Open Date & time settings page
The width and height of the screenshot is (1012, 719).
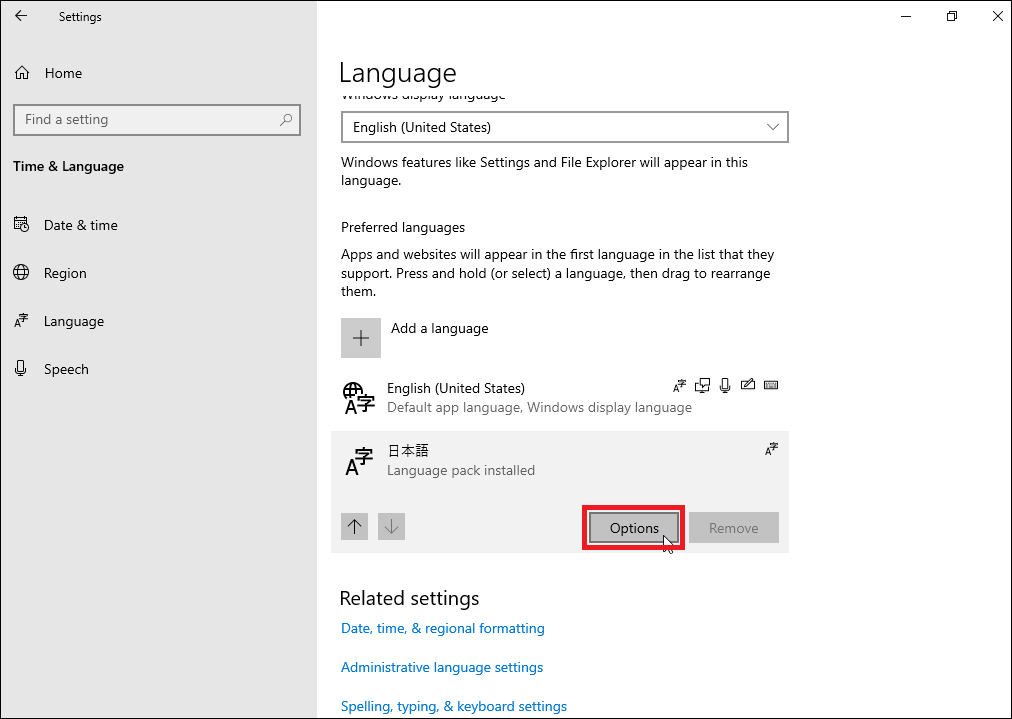(x=80, y=225)
